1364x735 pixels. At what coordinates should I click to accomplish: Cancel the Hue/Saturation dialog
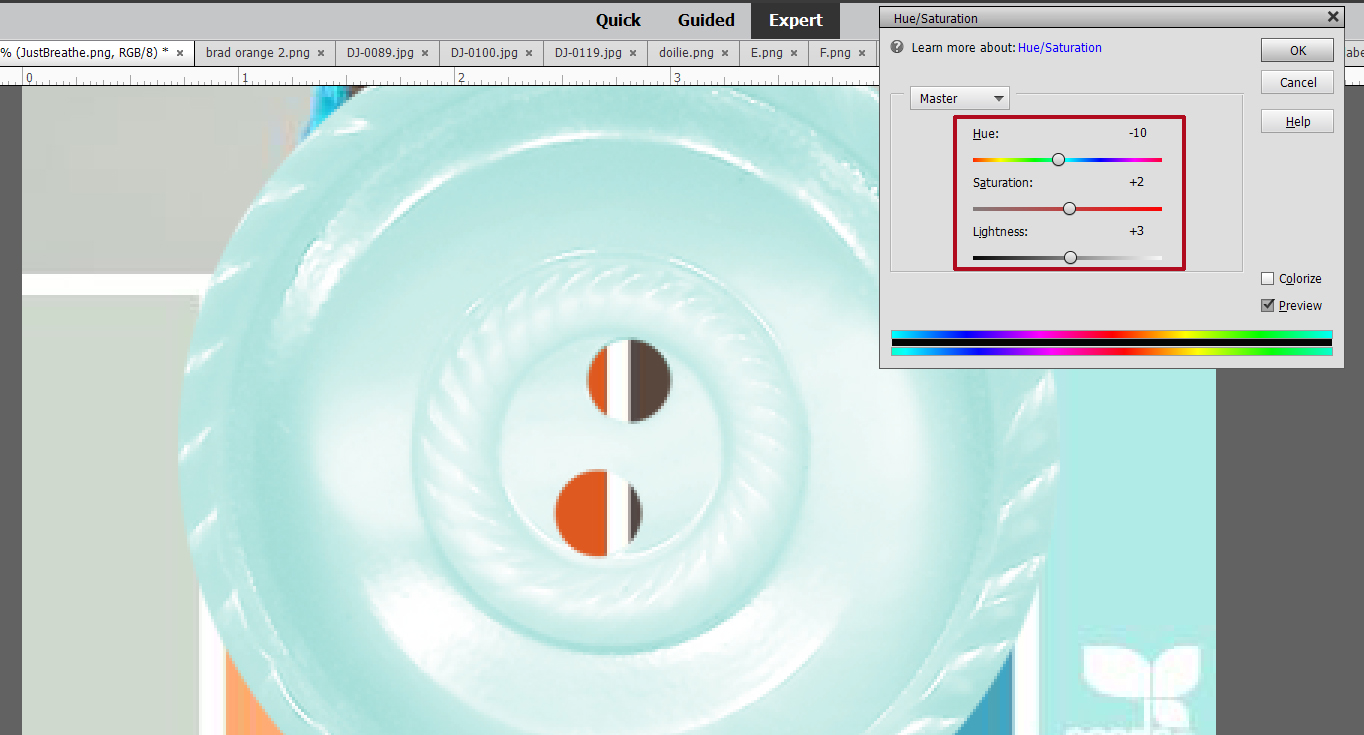tap(1297, 82)
